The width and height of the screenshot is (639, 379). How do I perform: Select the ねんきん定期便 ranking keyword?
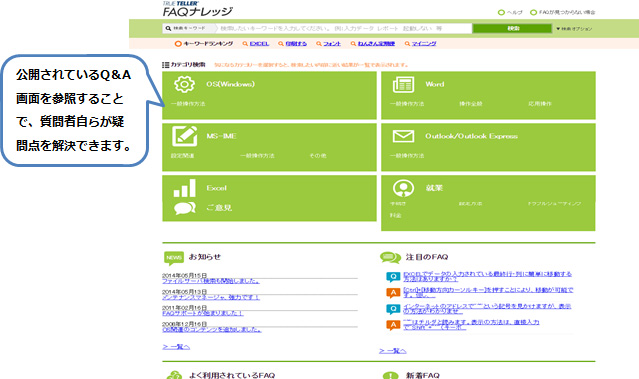pos(376,44)
